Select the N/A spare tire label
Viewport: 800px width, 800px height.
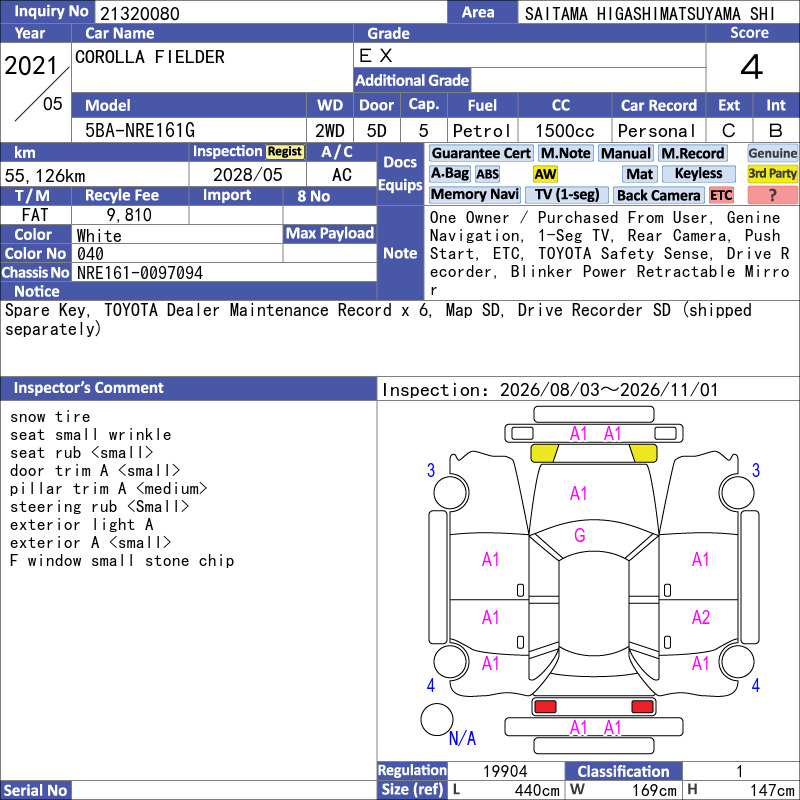(462, 738)
